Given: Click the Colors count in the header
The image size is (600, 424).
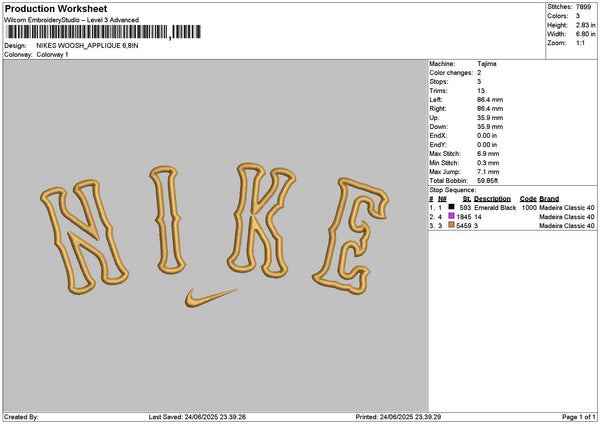Looking at the screenshot, I should coord(578,16).
